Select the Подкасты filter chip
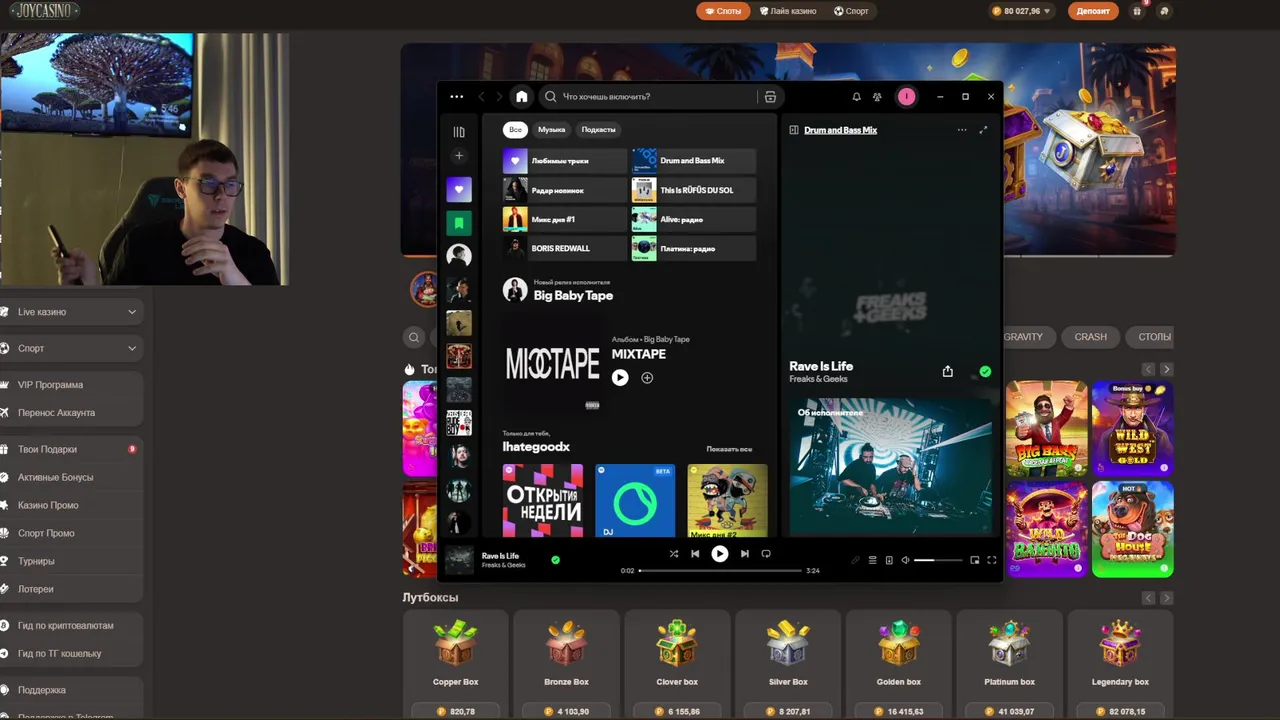The width and height of the screenshot is (1280, 720). click(598, 129)
